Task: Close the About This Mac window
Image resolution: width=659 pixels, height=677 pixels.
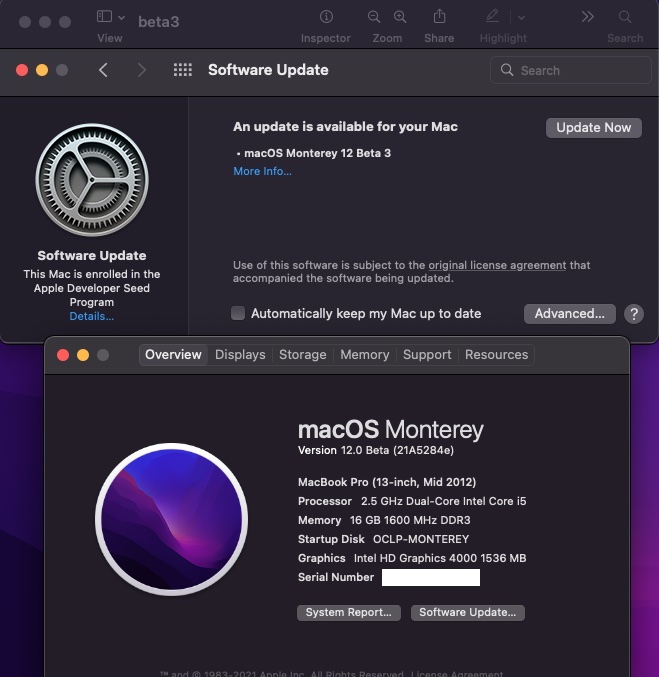Action: 63,355
